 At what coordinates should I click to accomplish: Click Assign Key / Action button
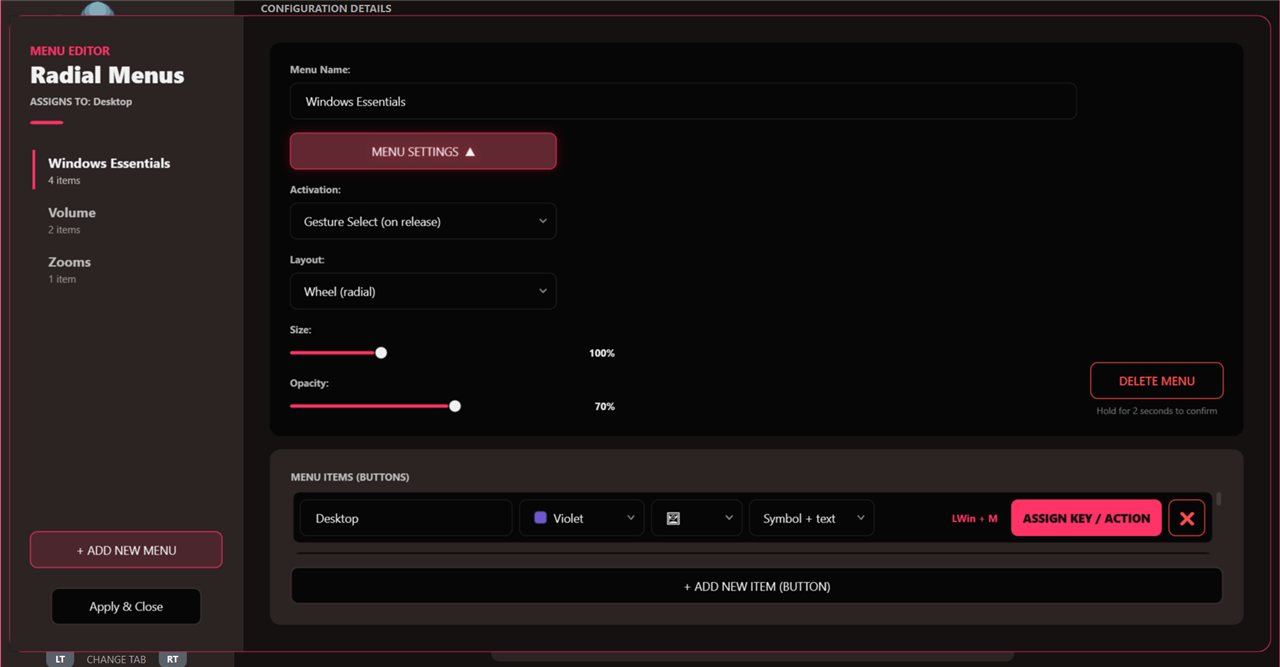(1086, 518)
